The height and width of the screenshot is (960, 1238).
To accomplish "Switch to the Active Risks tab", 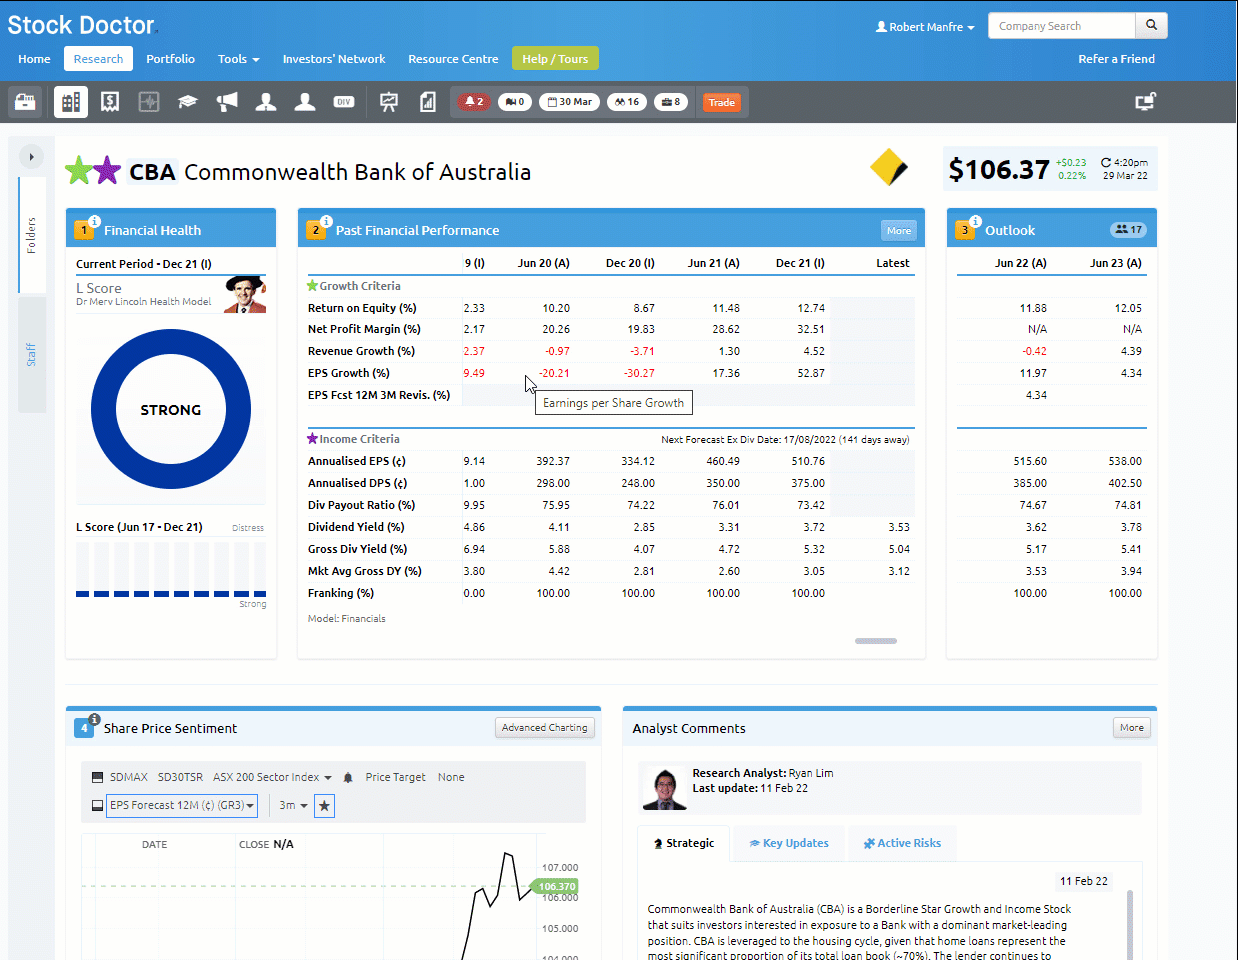I will pyautogui.click(x=902, y=843).
